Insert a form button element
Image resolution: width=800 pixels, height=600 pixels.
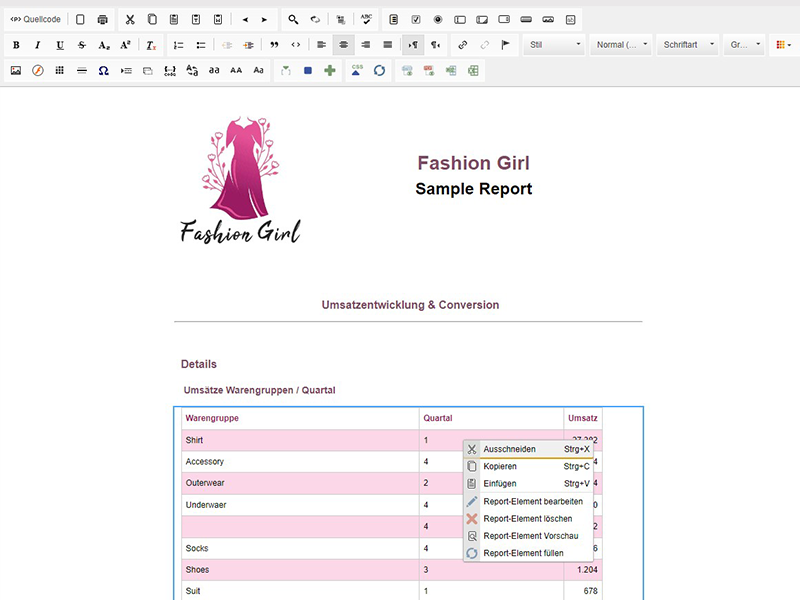coord(526,19)
